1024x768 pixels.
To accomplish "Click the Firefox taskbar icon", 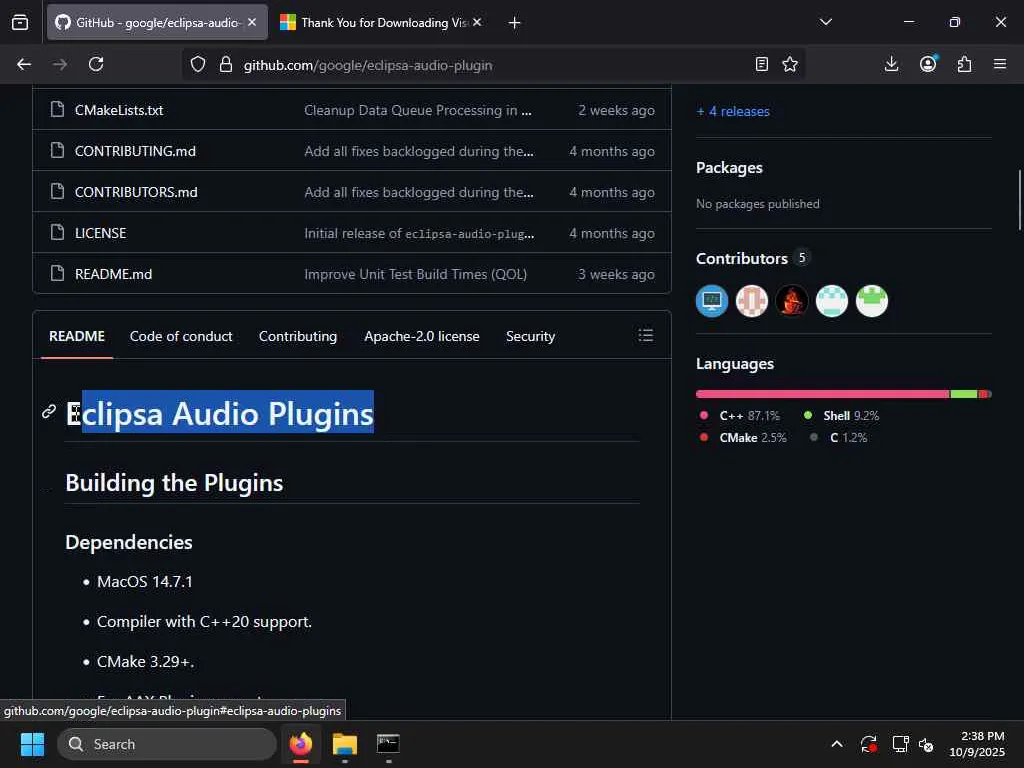I will click(300, 744).
